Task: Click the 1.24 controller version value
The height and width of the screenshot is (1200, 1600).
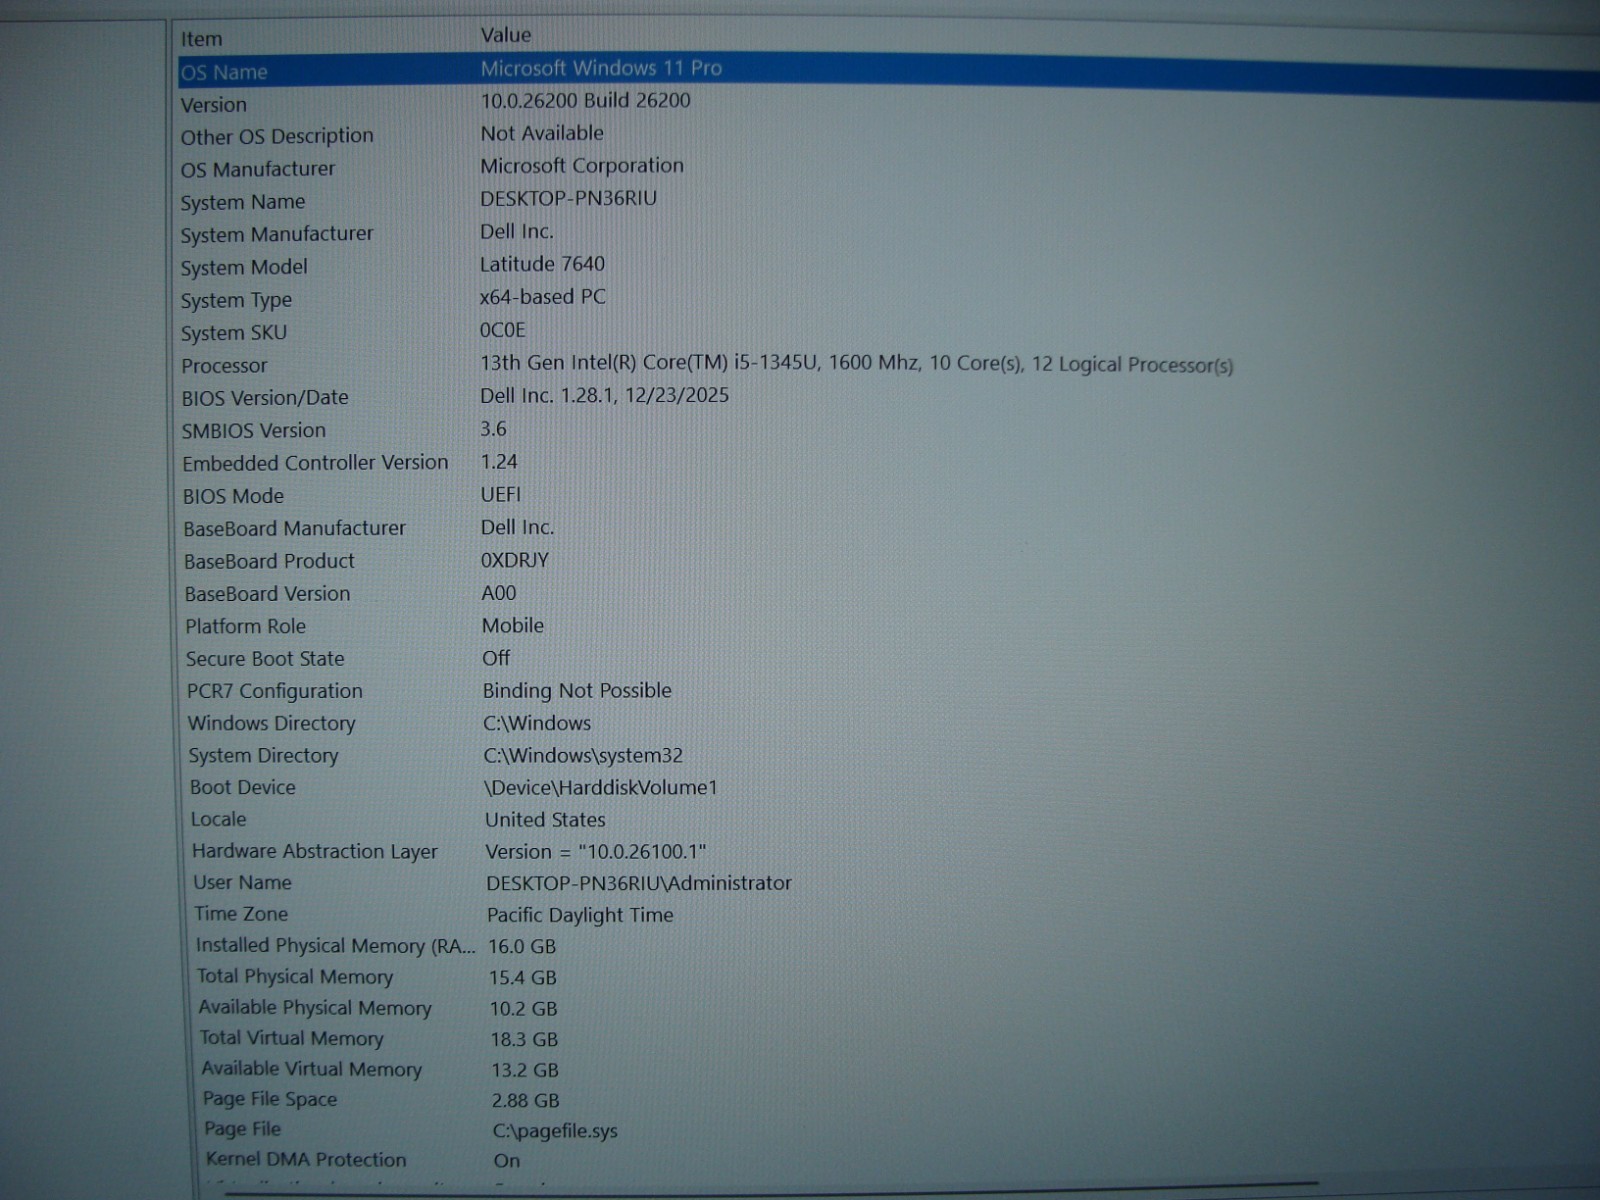Action: click(x=499, y=462)
